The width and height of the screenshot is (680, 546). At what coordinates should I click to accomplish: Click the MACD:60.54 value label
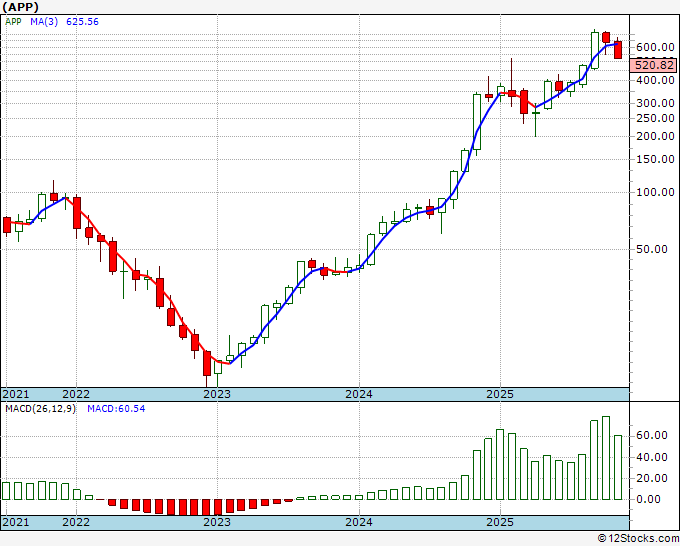116,409
